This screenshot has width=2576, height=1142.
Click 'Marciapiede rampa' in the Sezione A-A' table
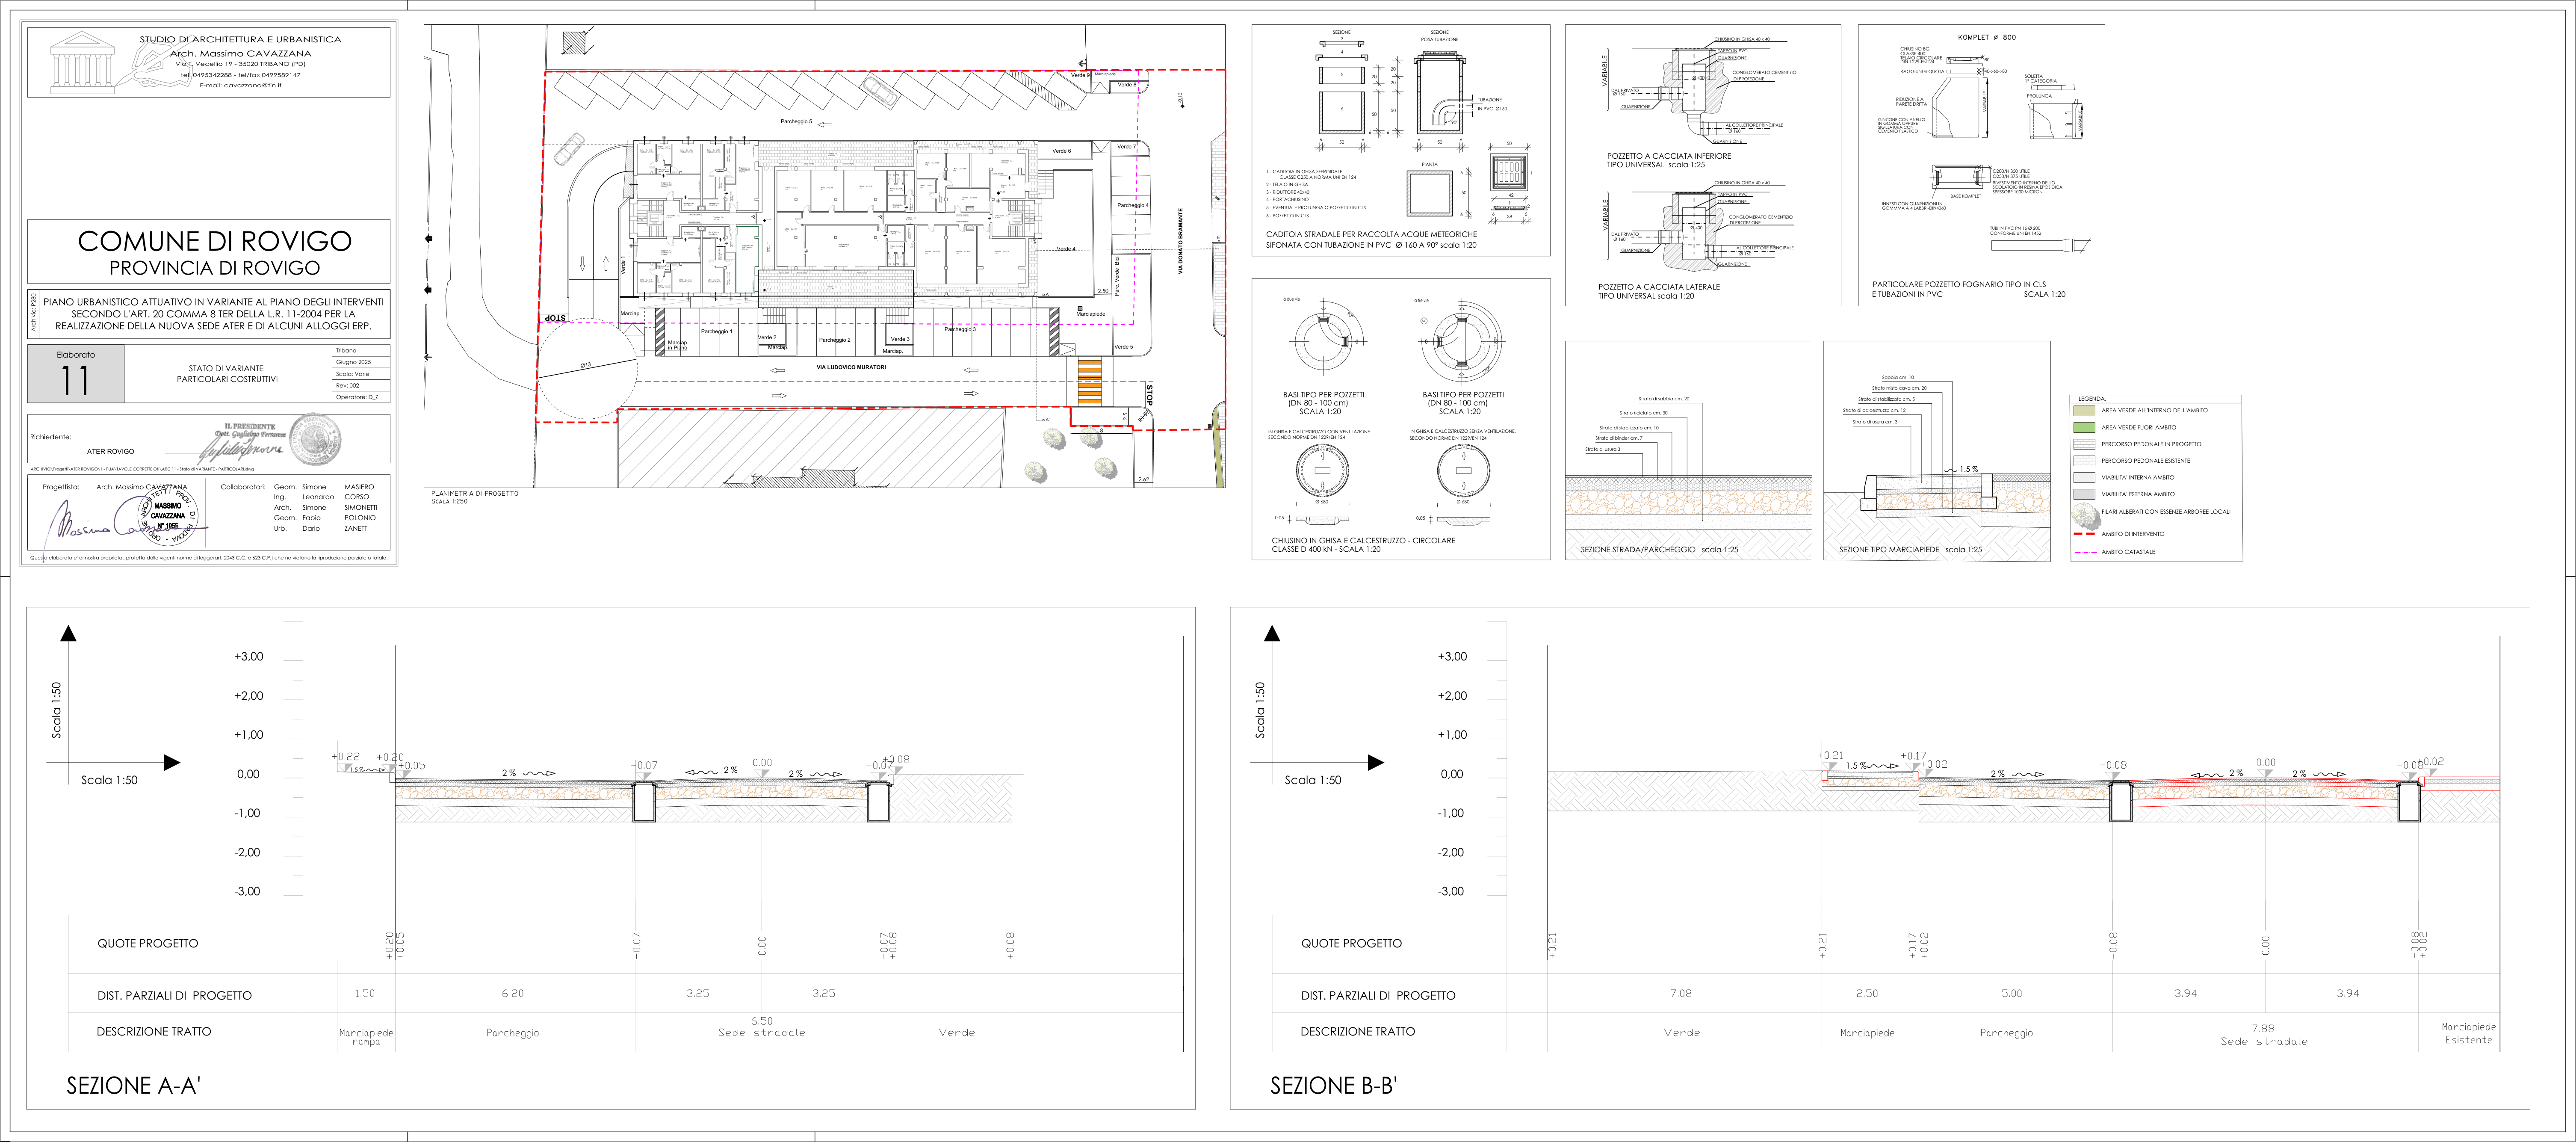tap(366, 1037)
